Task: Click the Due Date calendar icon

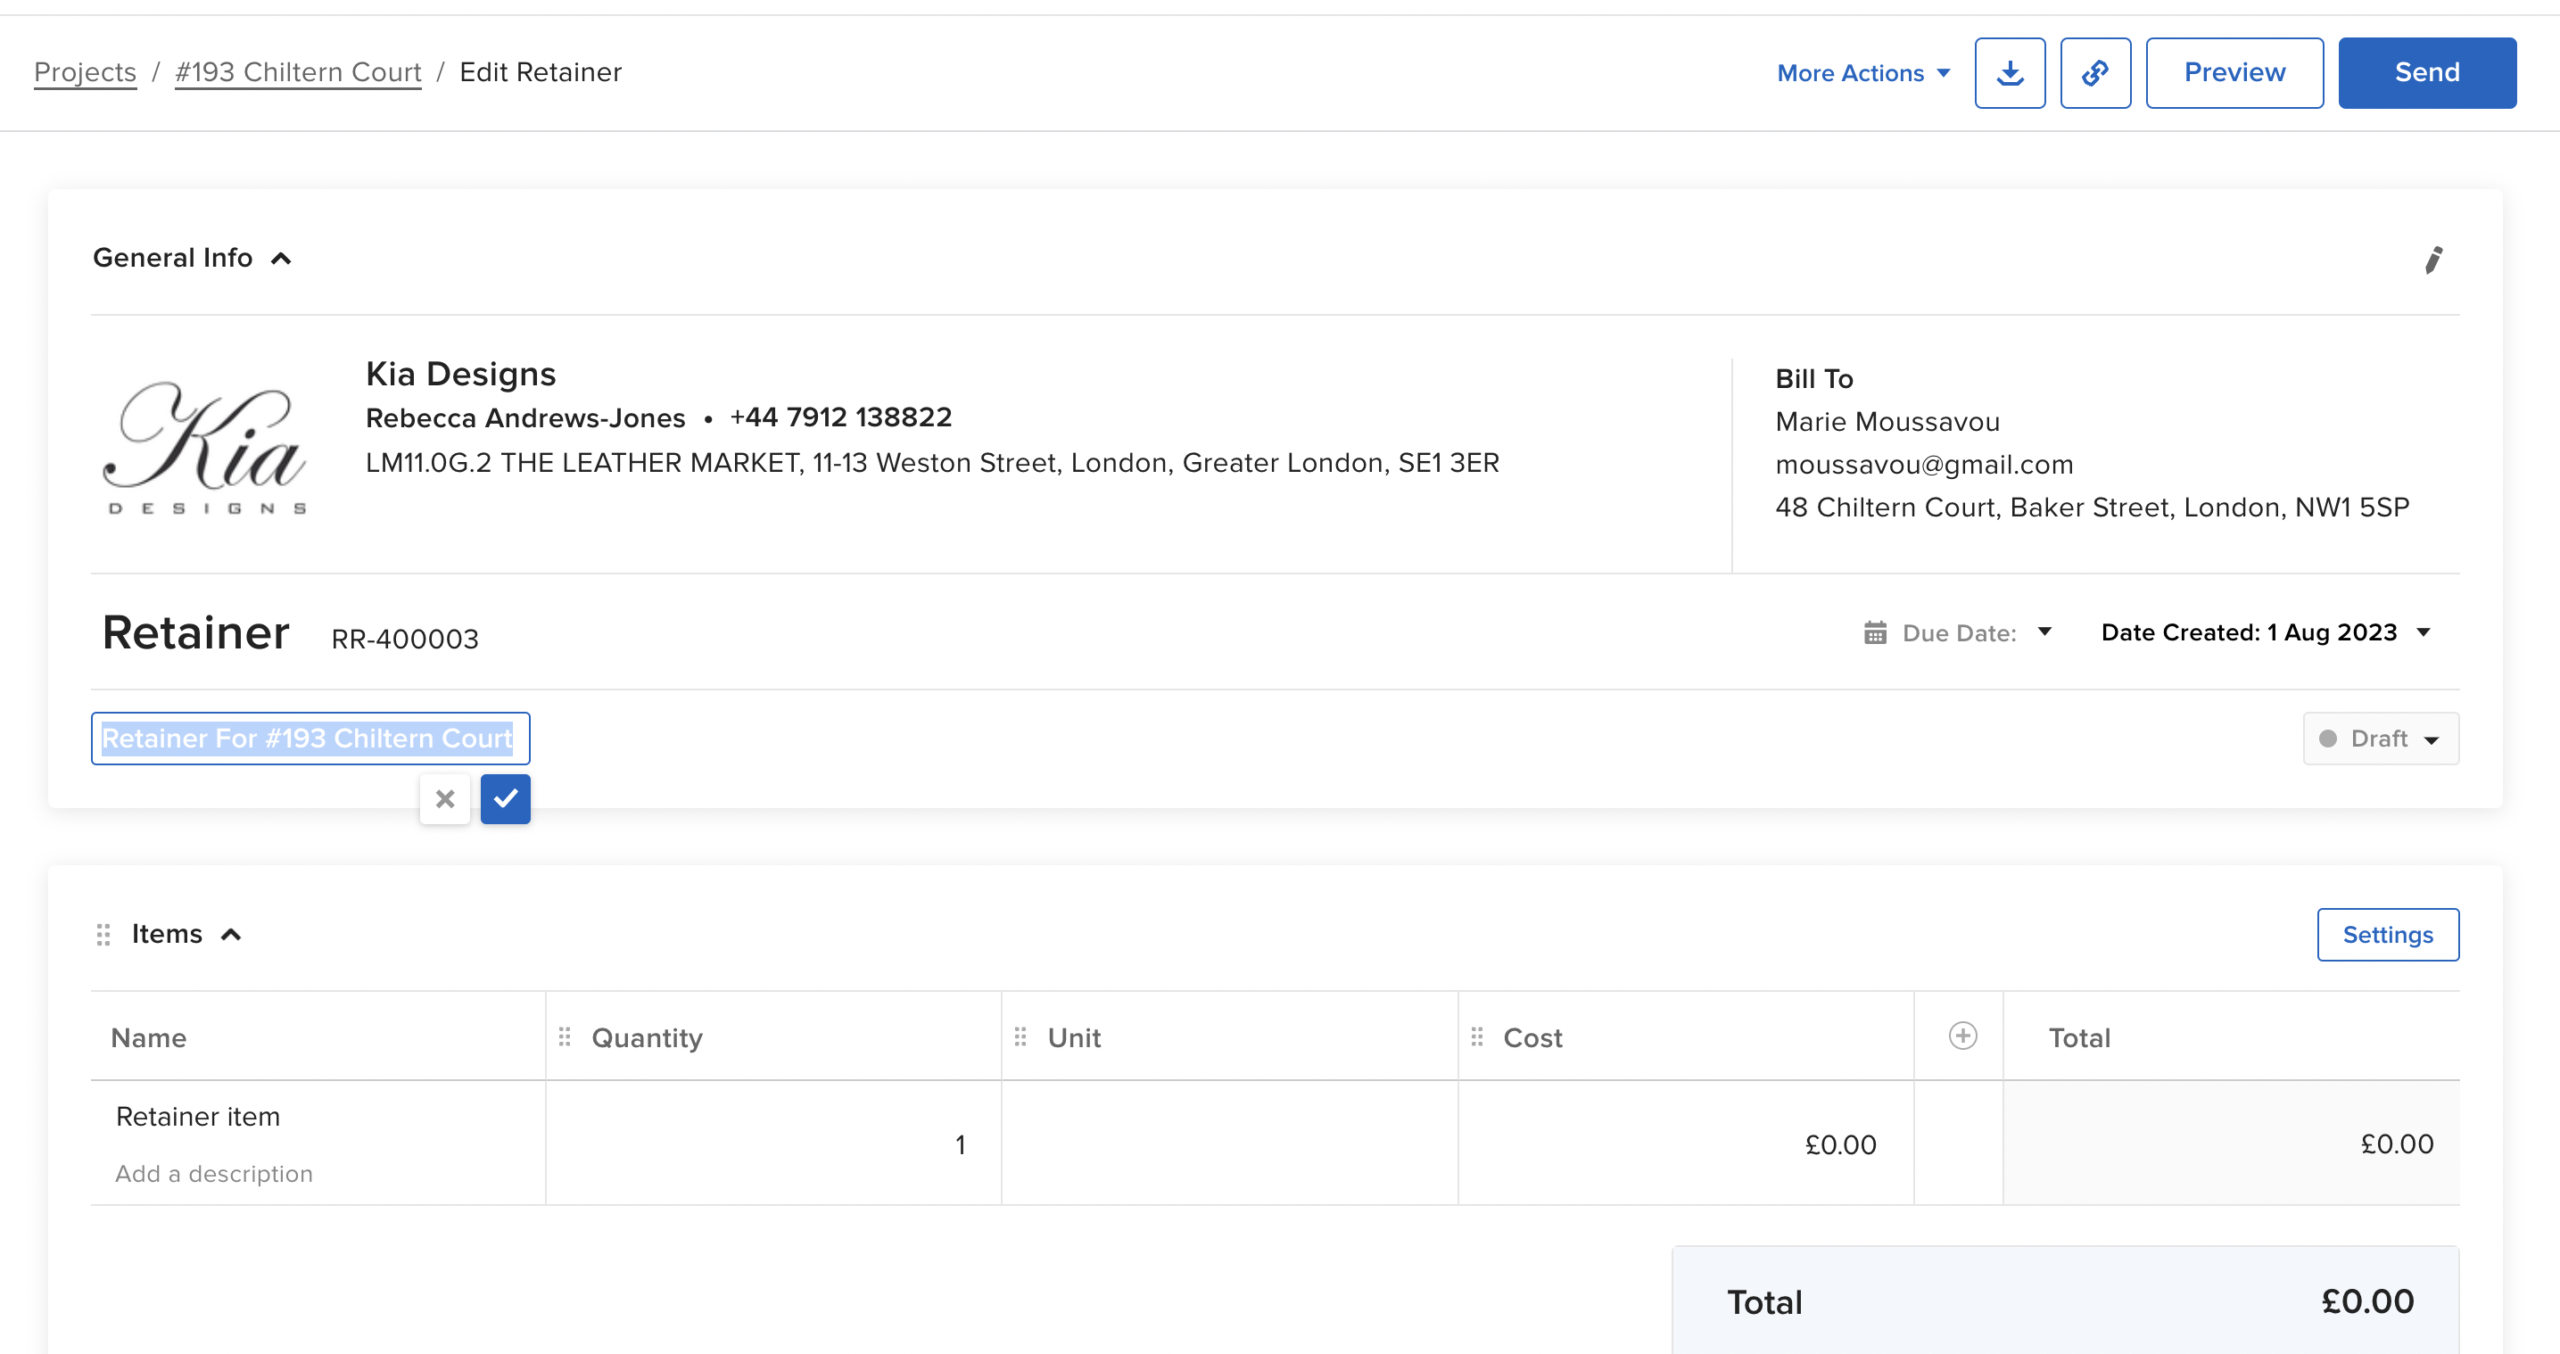Action: point(1875,633)
